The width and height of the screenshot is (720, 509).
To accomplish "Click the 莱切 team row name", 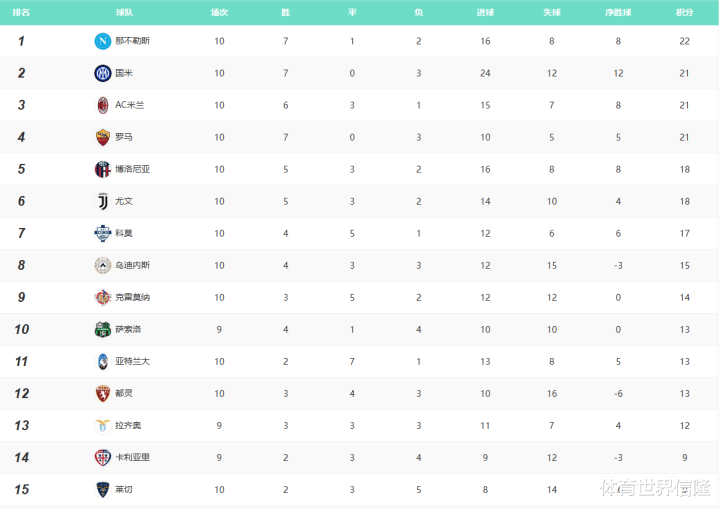I will click(124, 489).
